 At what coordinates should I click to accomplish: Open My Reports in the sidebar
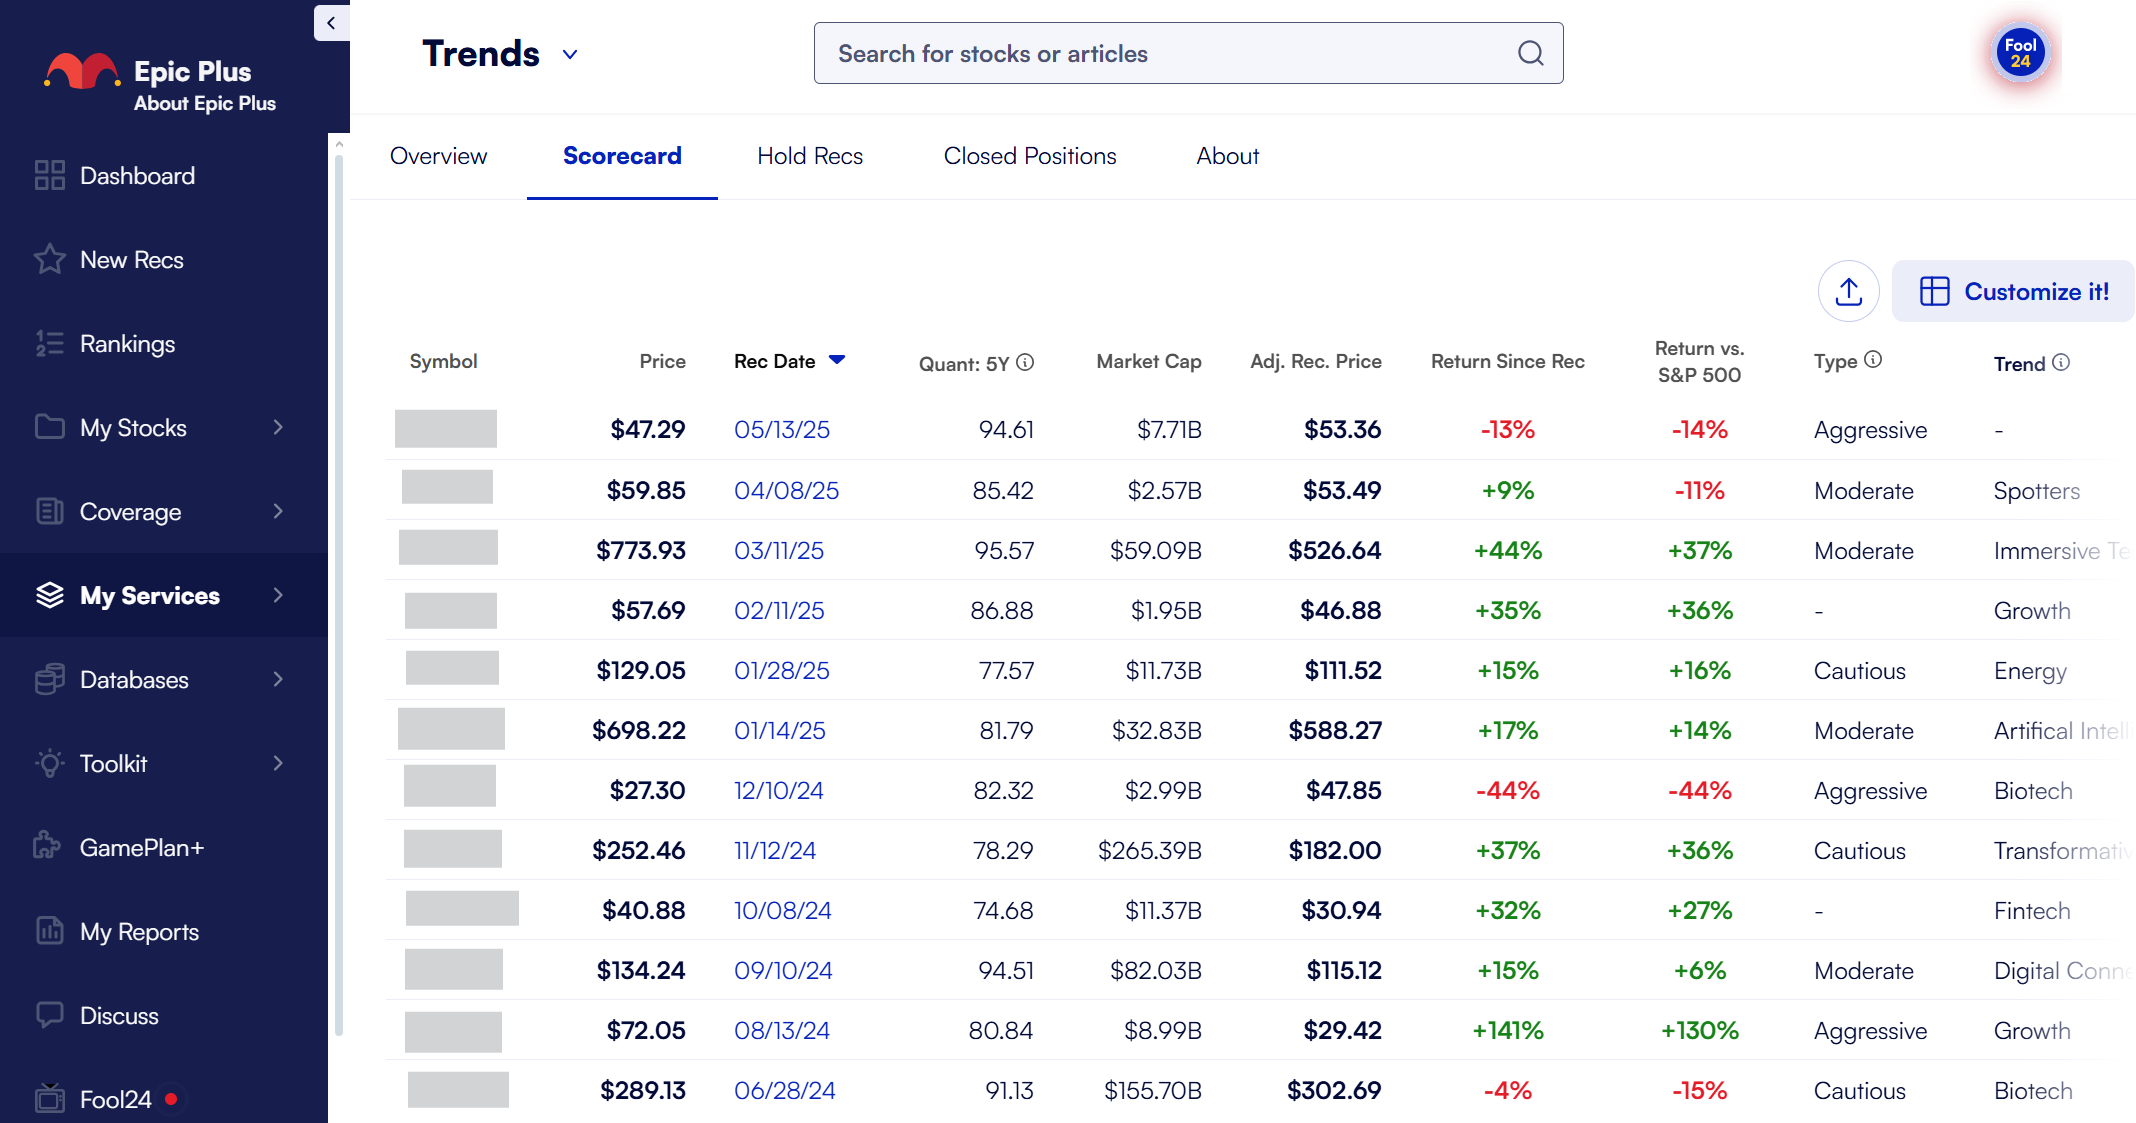tap(139, 931)
